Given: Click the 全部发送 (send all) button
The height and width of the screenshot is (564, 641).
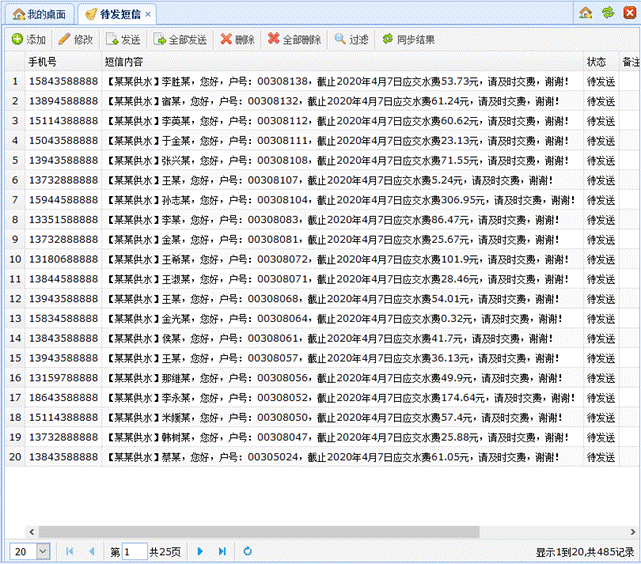Looking at the screenshot, I should pyautogui.click(x=180, y=40).
